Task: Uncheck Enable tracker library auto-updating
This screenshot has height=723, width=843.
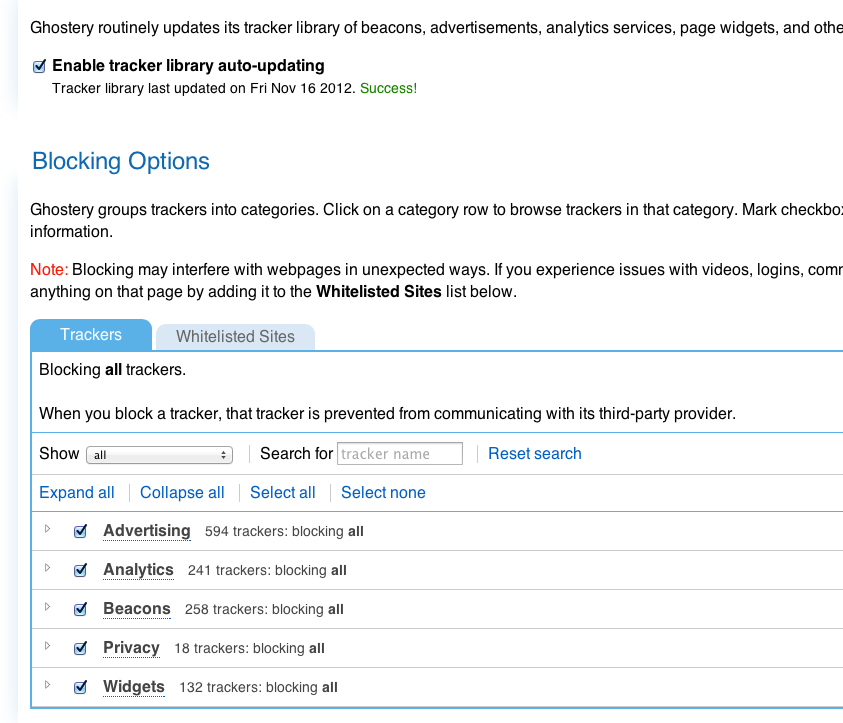Action: (40, 66)
